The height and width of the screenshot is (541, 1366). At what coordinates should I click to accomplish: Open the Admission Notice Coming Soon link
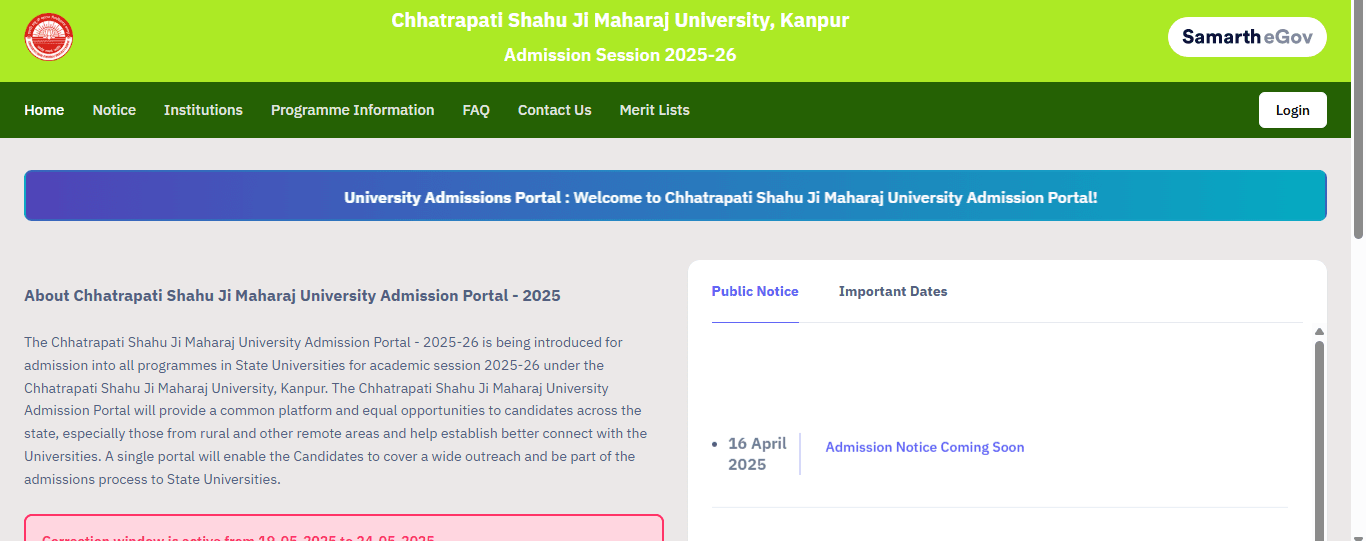point(924,447)
